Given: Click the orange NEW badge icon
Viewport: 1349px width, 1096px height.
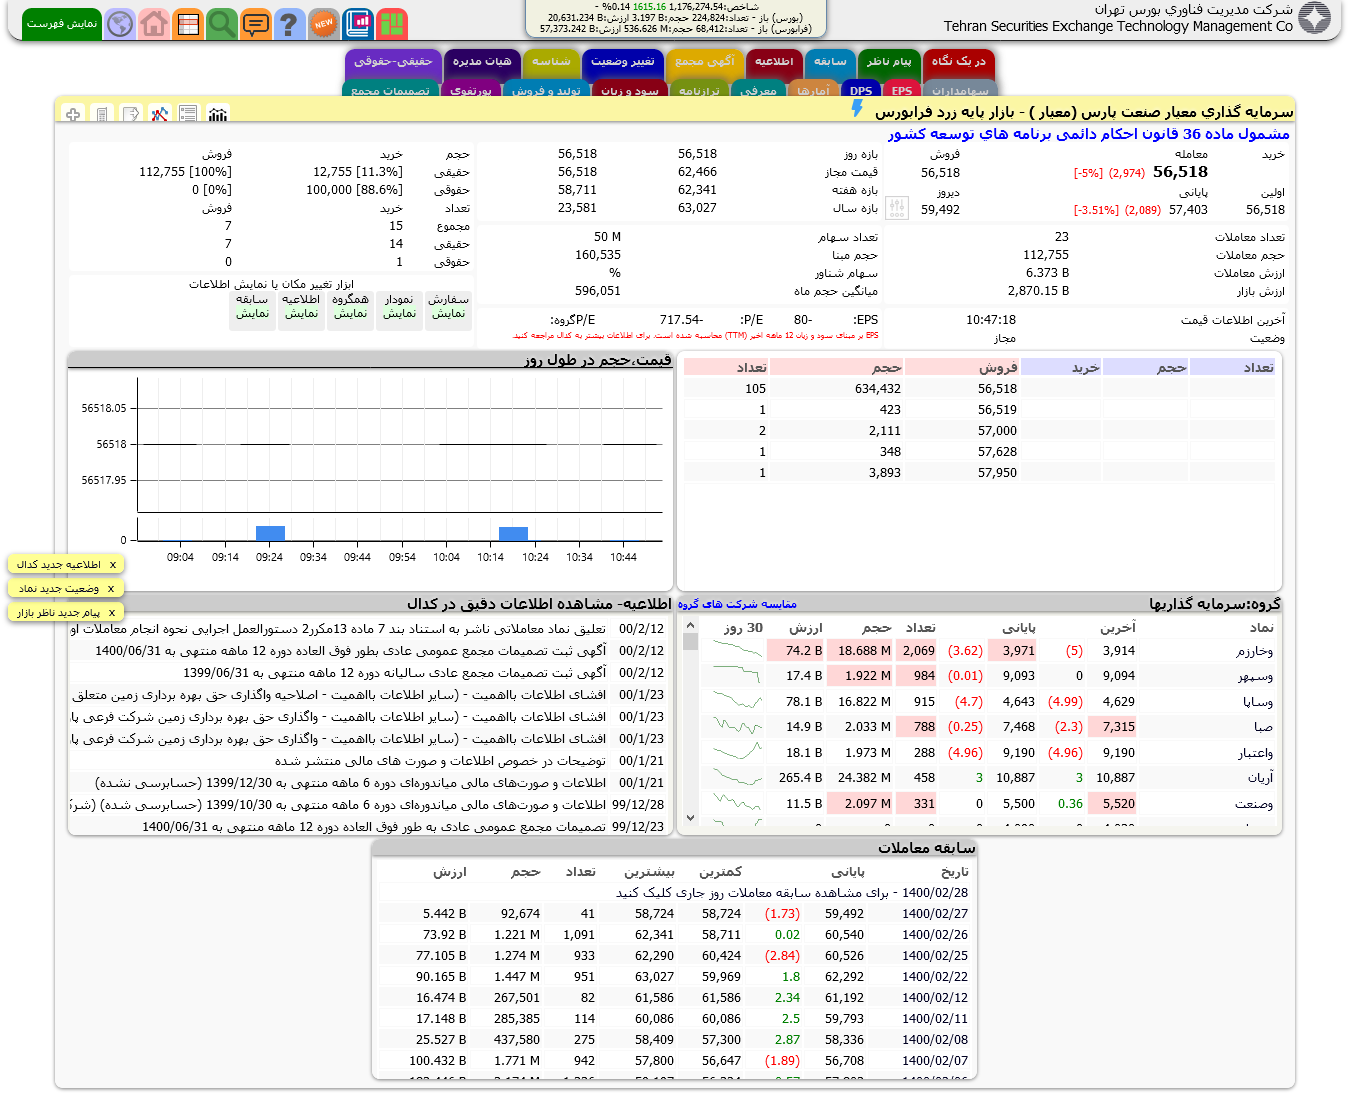Looking at the screenshot, I should click(323, 23).
